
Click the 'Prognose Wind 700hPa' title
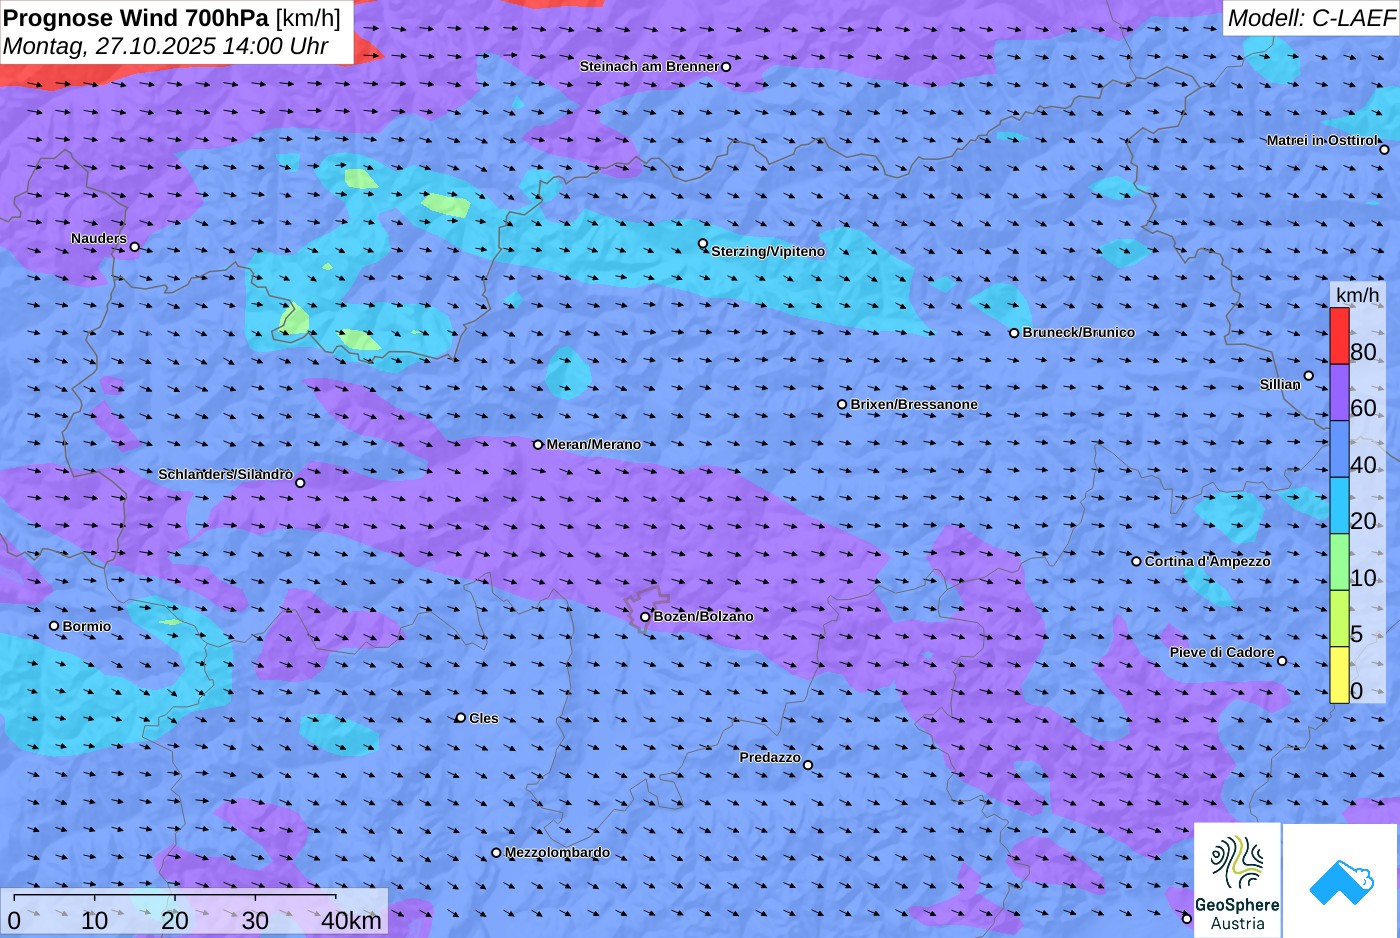click(x=137, y=17)
